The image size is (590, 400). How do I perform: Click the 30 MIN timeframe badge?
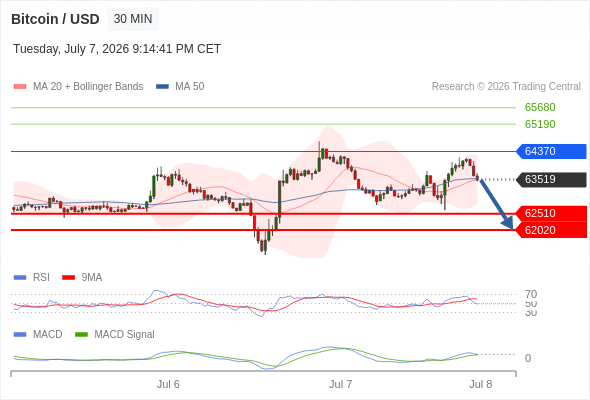tap(133, 19)
